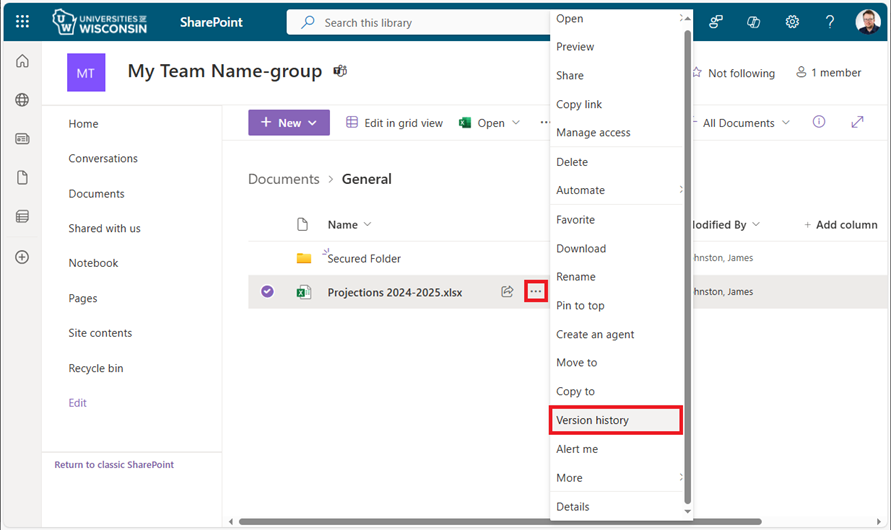Viewport: 891px width, 530px height.
Task: Open the settings gear icon
Action: [x=792, y=22]
